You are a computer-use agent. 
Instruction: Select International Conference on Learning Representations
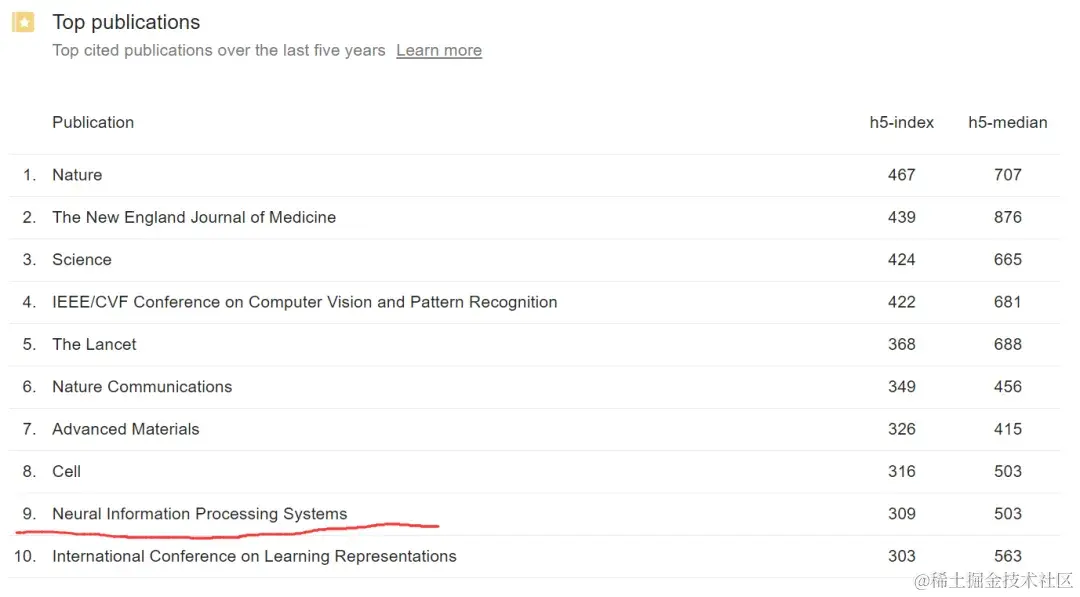pos(254,556)
